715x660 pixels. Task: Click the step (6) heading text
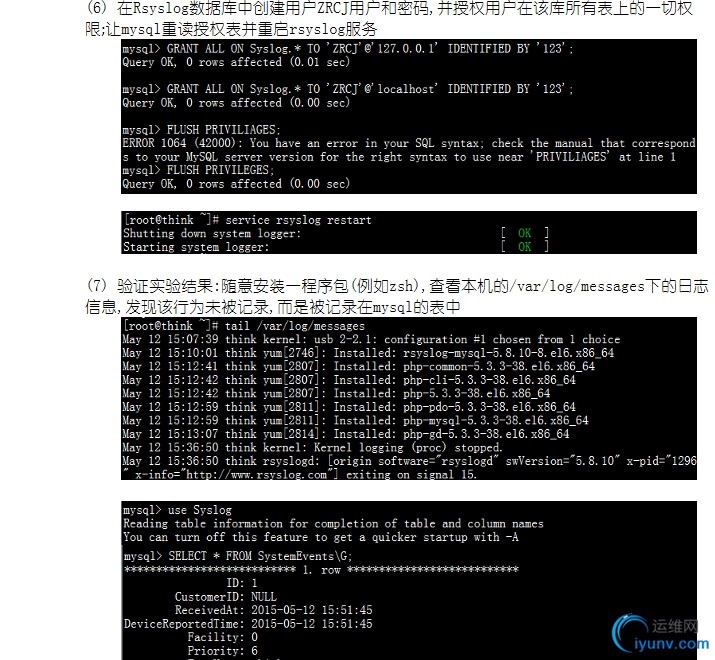coord(389,19)
